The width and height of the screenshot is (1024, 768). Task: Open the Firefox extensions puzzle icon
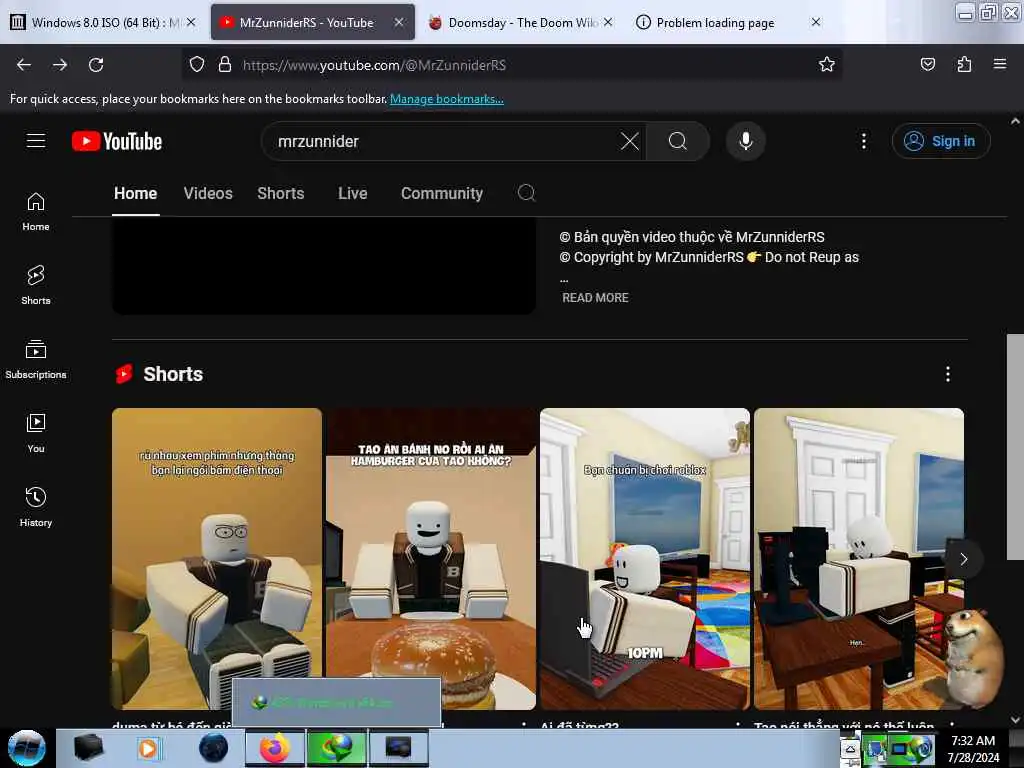(x=964, y=65)
